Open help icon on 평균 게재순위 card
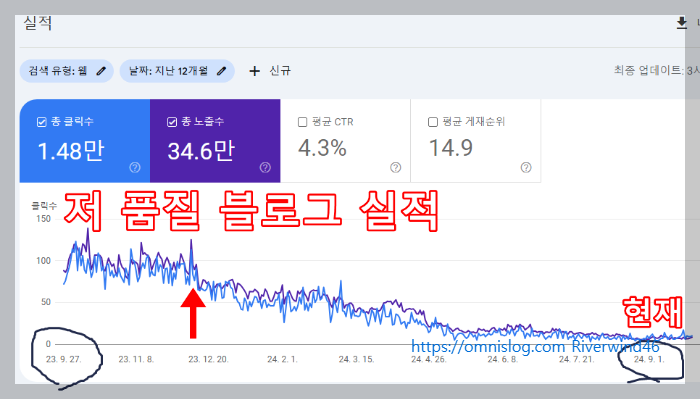 (x=526, y=167)
